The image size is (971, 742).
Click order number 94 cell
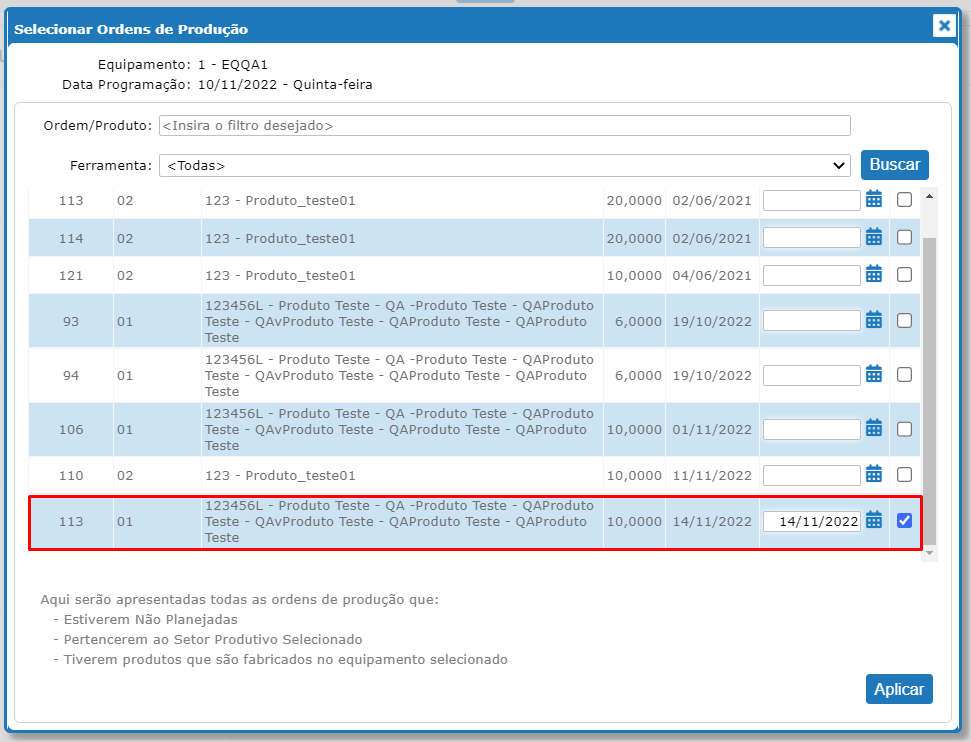pos(71,375)
